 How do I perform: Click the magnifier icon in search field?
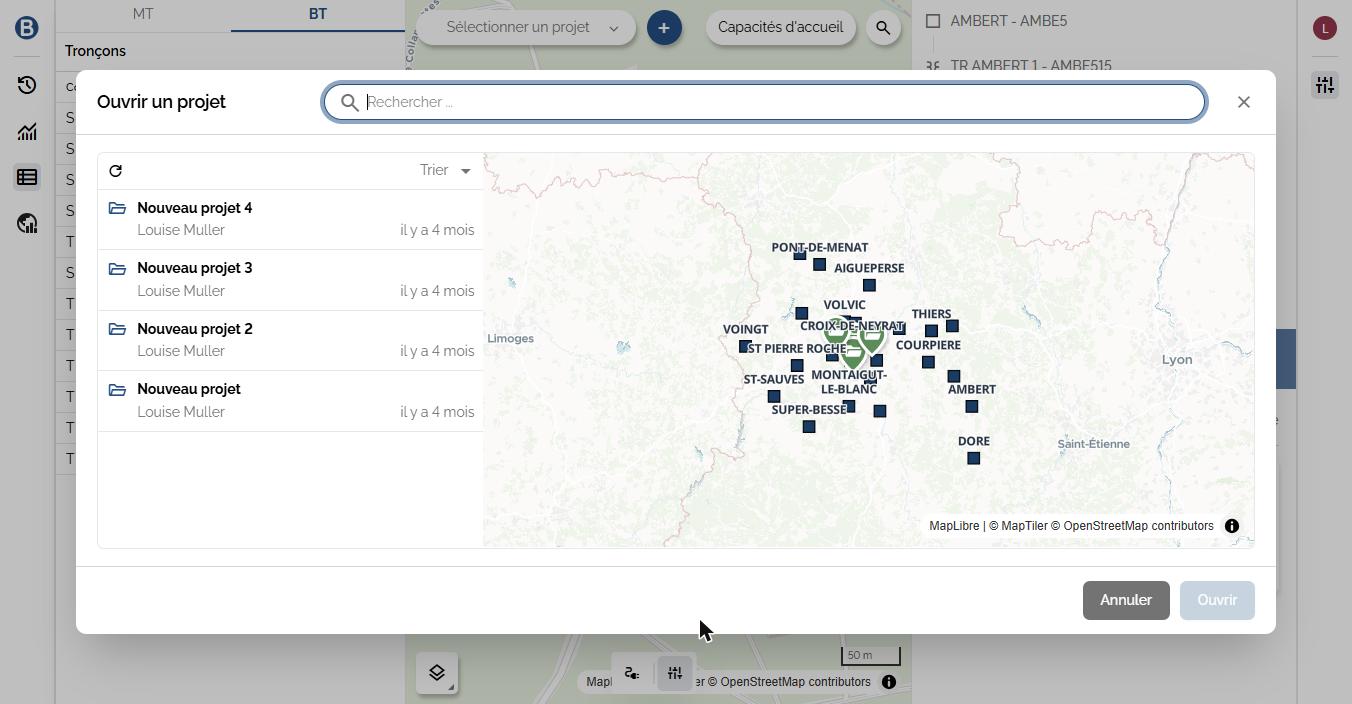point(350,102)
